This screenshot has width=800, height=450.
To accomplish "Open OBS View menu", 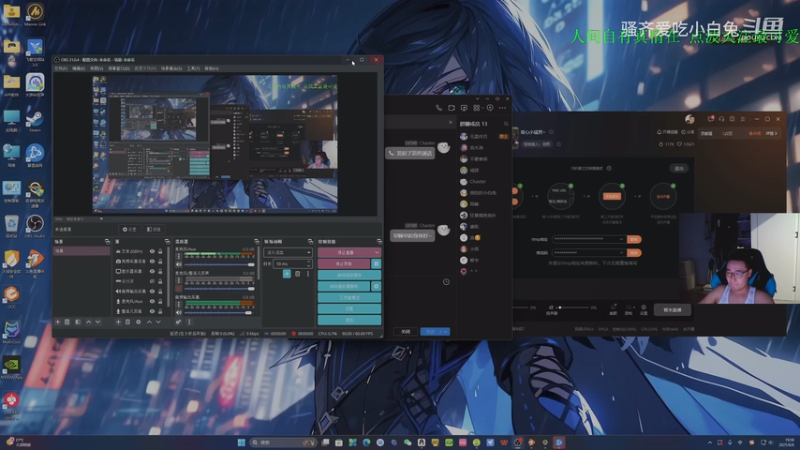I will coord(96,68).
